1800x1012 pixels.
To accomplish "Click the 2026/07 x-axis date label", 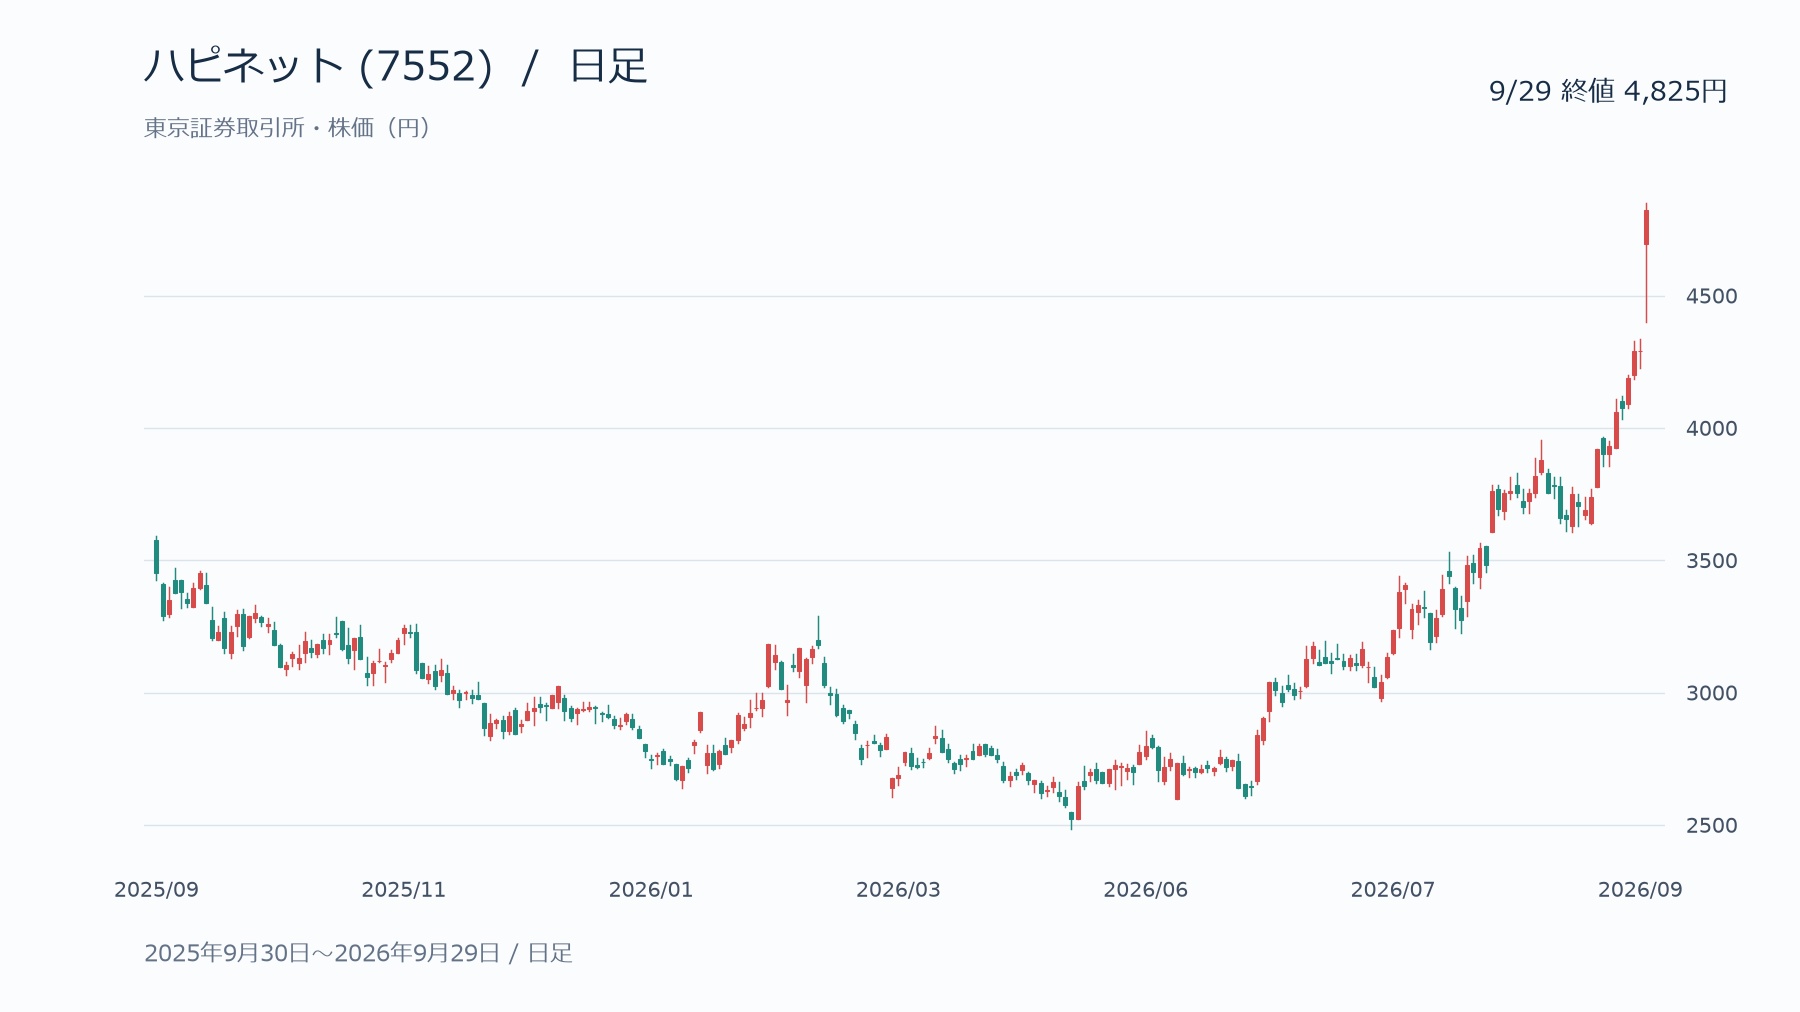I will [x=1393, y=890].
